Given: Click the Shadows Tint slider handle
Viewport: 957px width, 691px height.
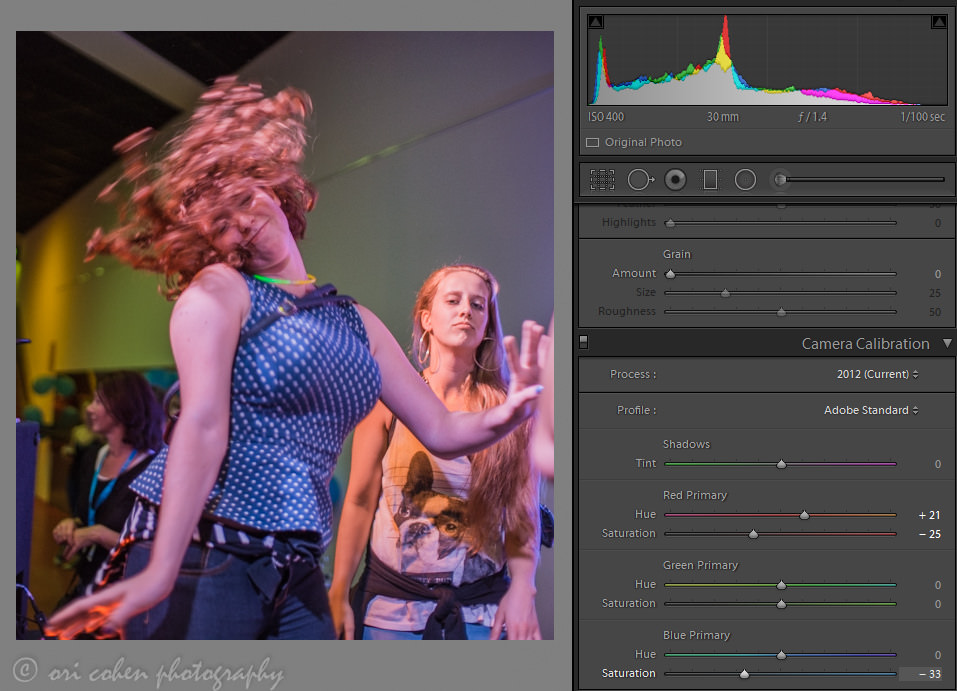Looking at the screenshot, I should pyautogui.click(x=781, y=464).
